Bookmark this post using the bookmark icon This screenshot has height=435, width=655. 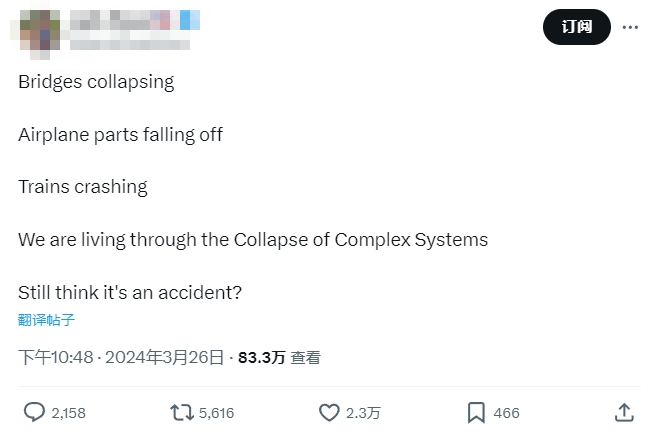point(476,412)
